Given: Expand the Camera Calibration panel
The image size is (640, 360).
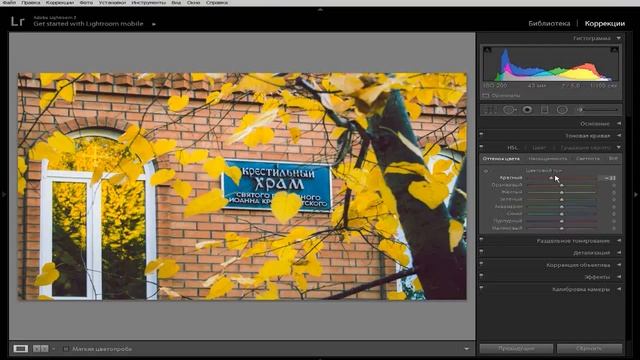Looking at the screenshot, I should pyautogui.click(x=619, y=289).
